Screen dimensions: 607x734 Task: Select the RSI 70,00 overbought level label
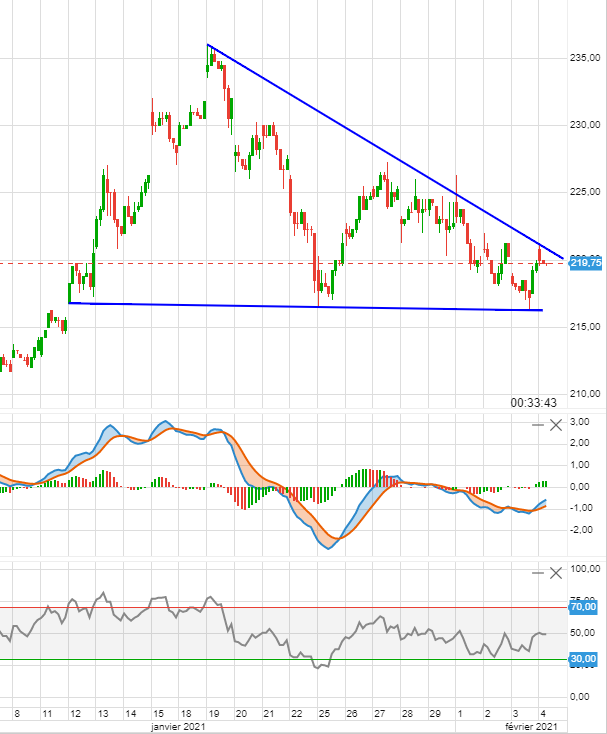click(x=584, y=607)
